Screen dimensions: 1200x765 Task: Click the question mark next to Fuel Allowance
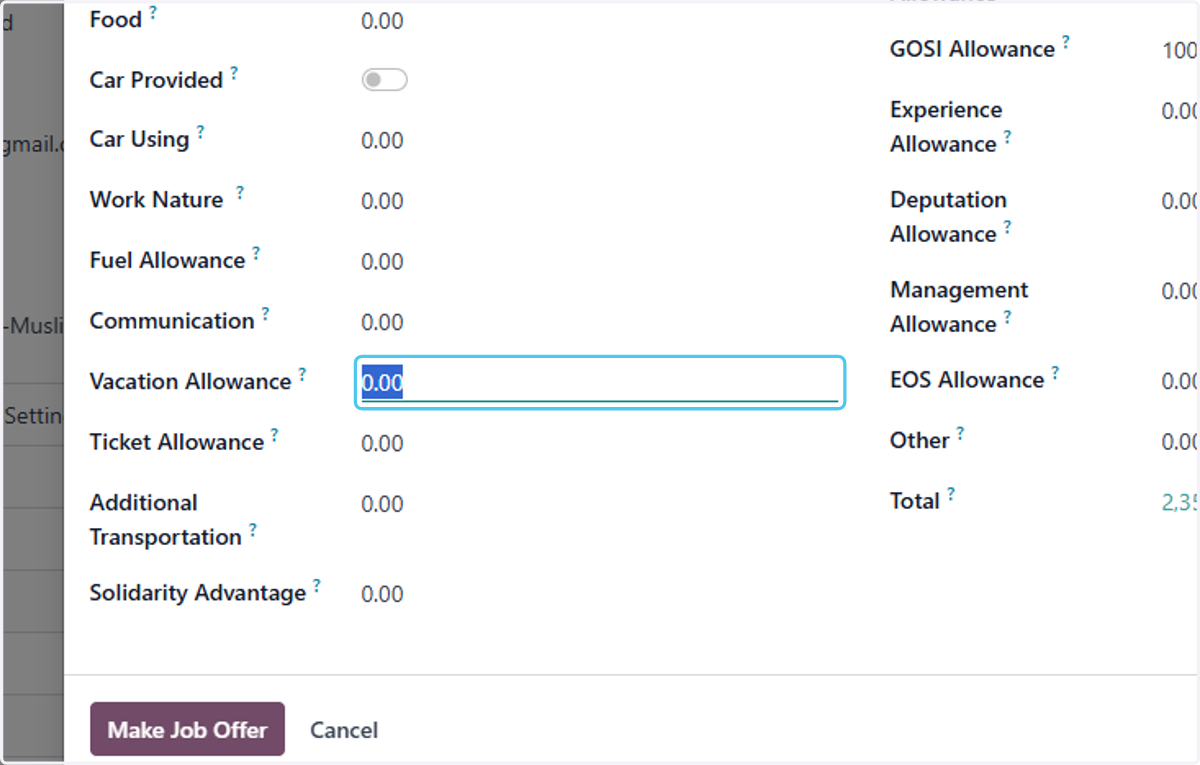click(256, 254)
